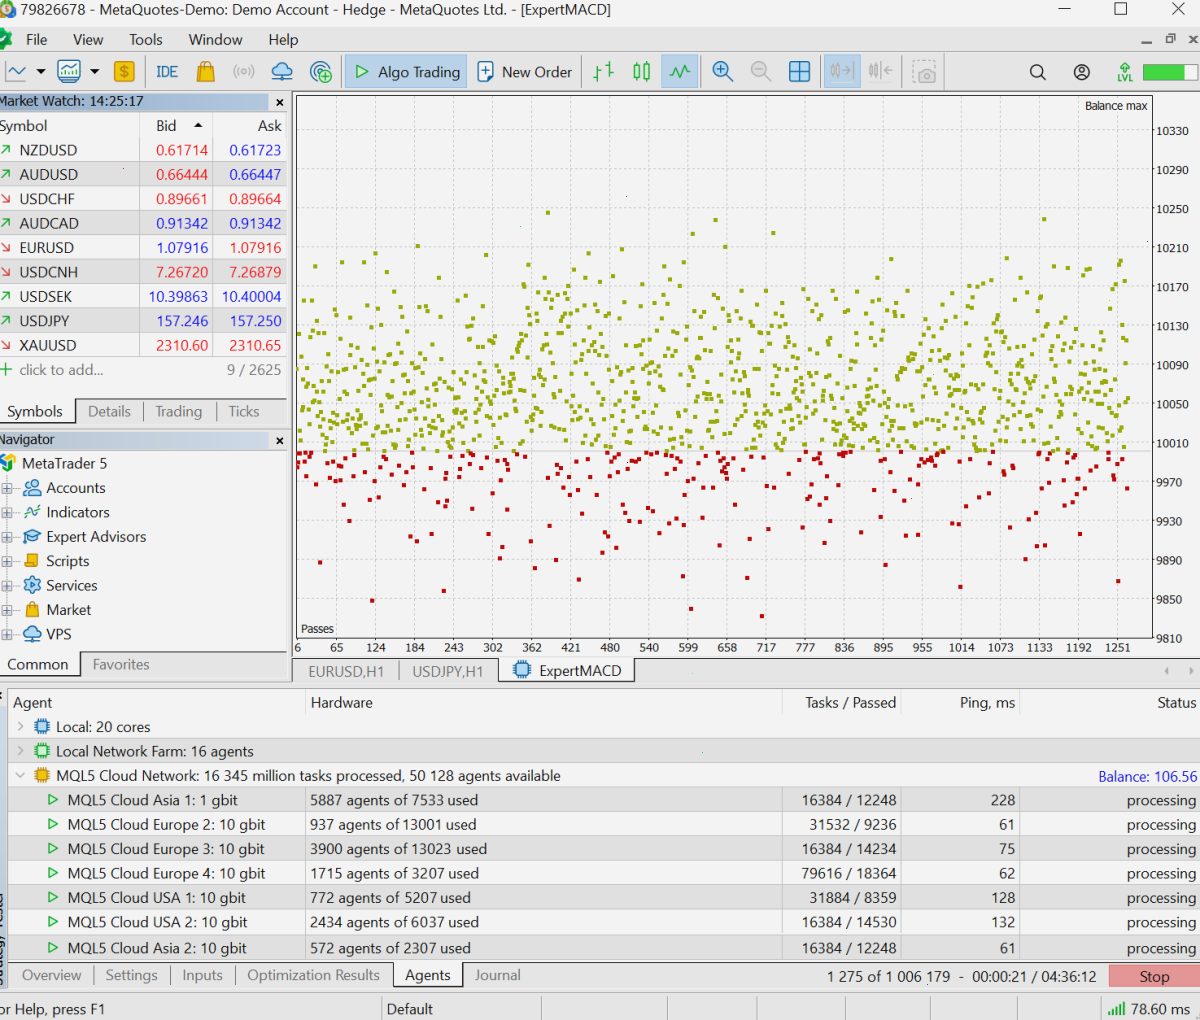1200x1020 pixels.
Task: Zoom in on the chart
Action: click(x=722, y=72)
